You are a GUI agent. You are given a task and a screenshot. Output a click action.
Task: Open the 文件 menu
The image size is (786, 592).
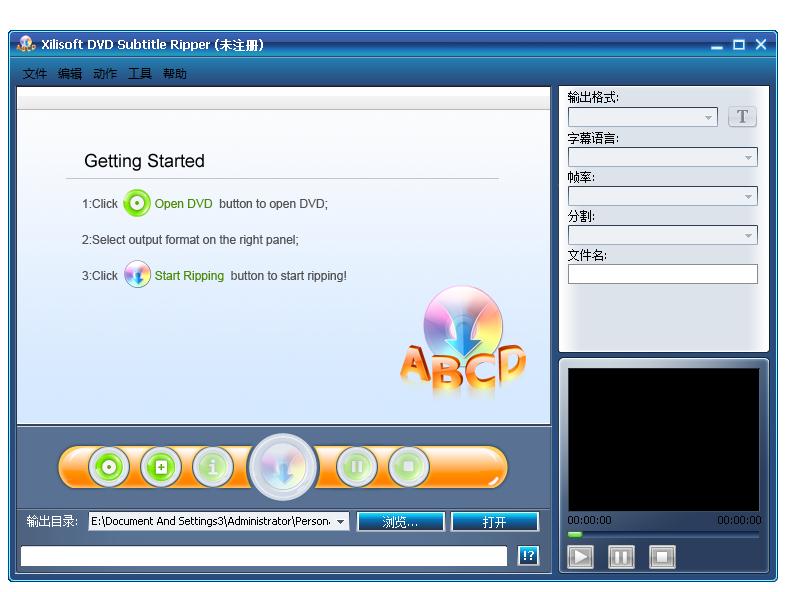35,74
